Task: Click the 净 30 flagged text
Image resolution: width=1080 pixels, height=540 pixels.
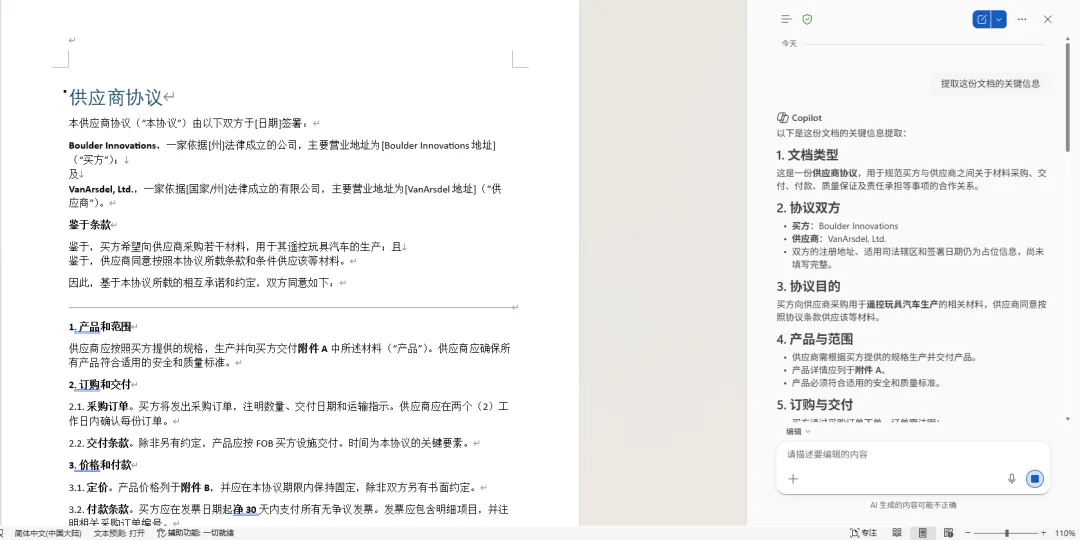Action: pos(245,510)
